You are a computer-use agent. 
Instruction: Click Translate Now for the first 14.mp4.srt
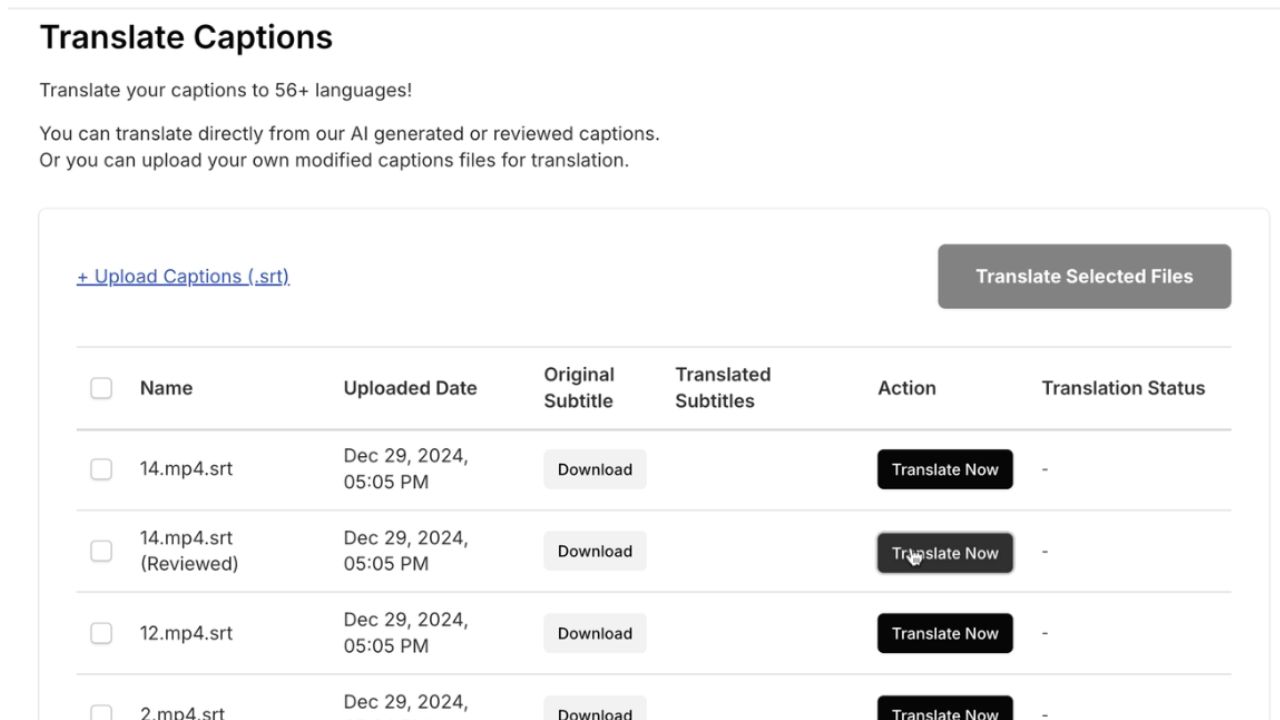(945, 469)
